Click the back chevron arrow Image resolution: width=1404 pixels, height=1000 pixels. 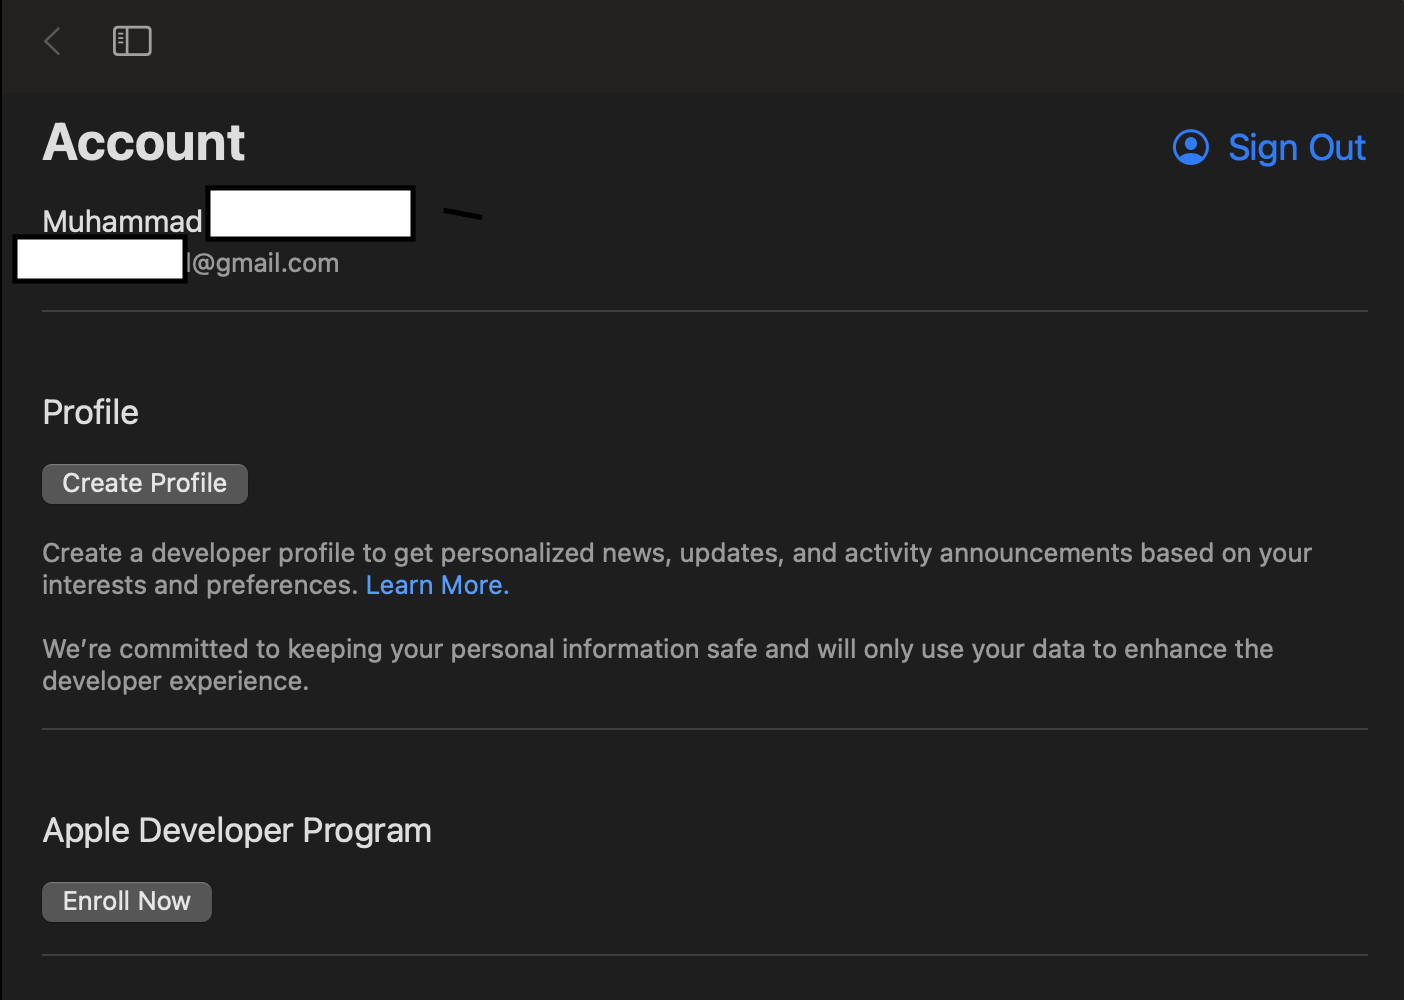pos(53,41)
